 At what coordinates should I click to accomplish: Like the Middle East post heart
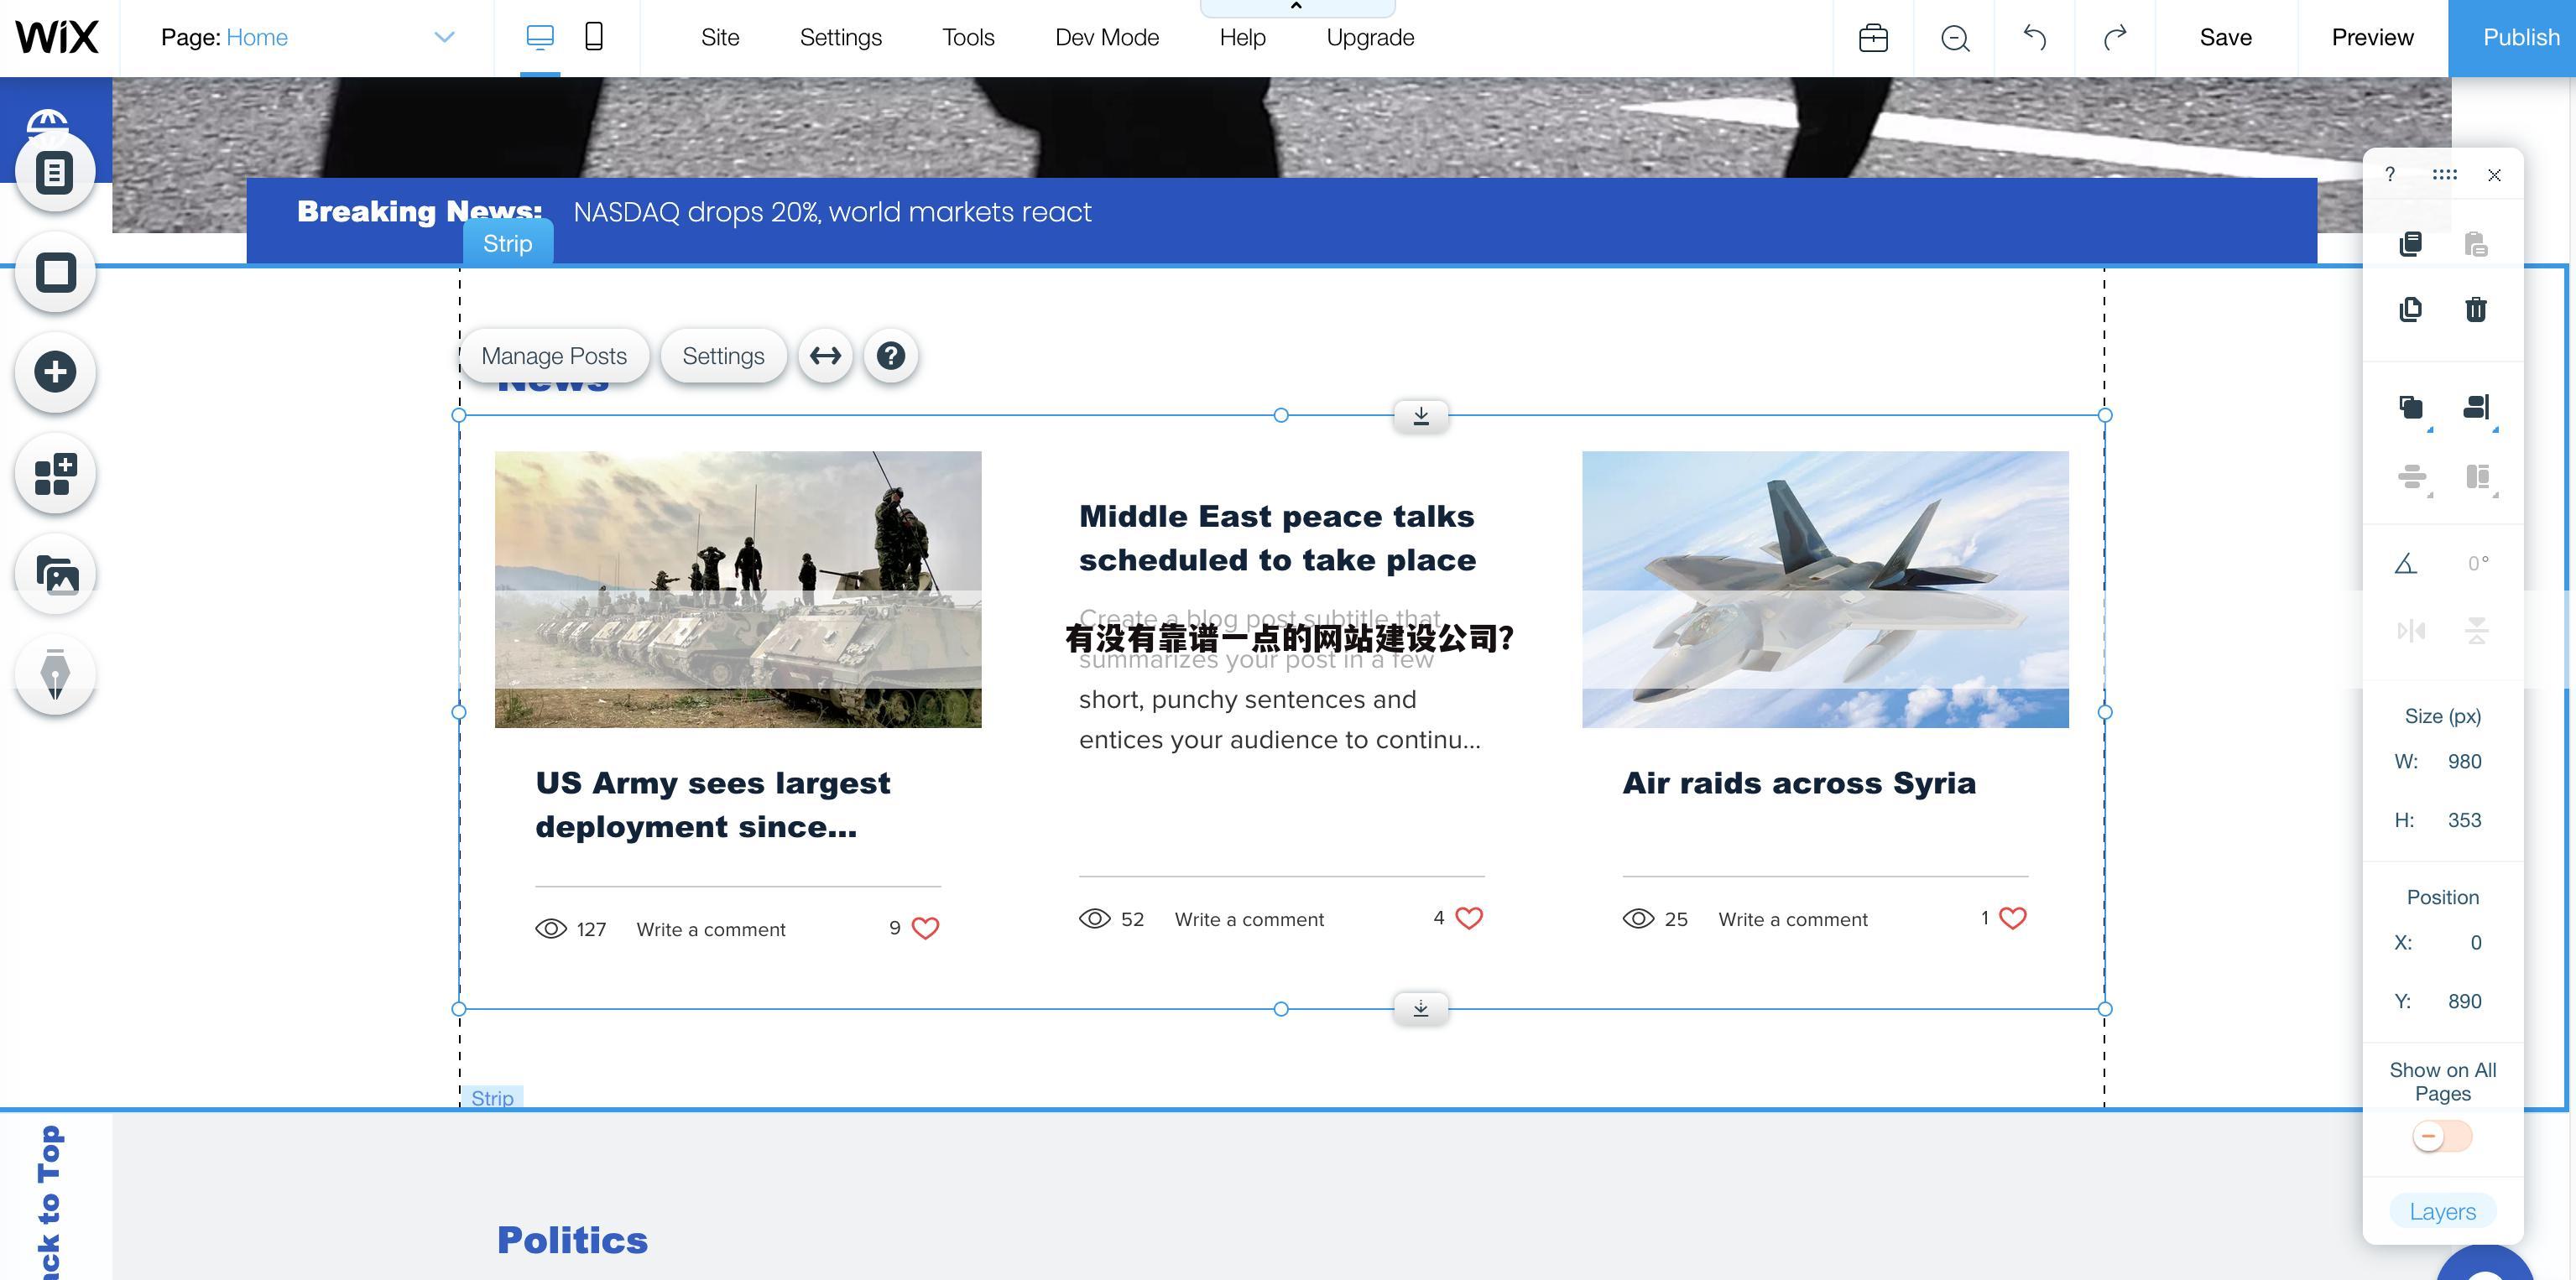click(x=1469, y=918)
